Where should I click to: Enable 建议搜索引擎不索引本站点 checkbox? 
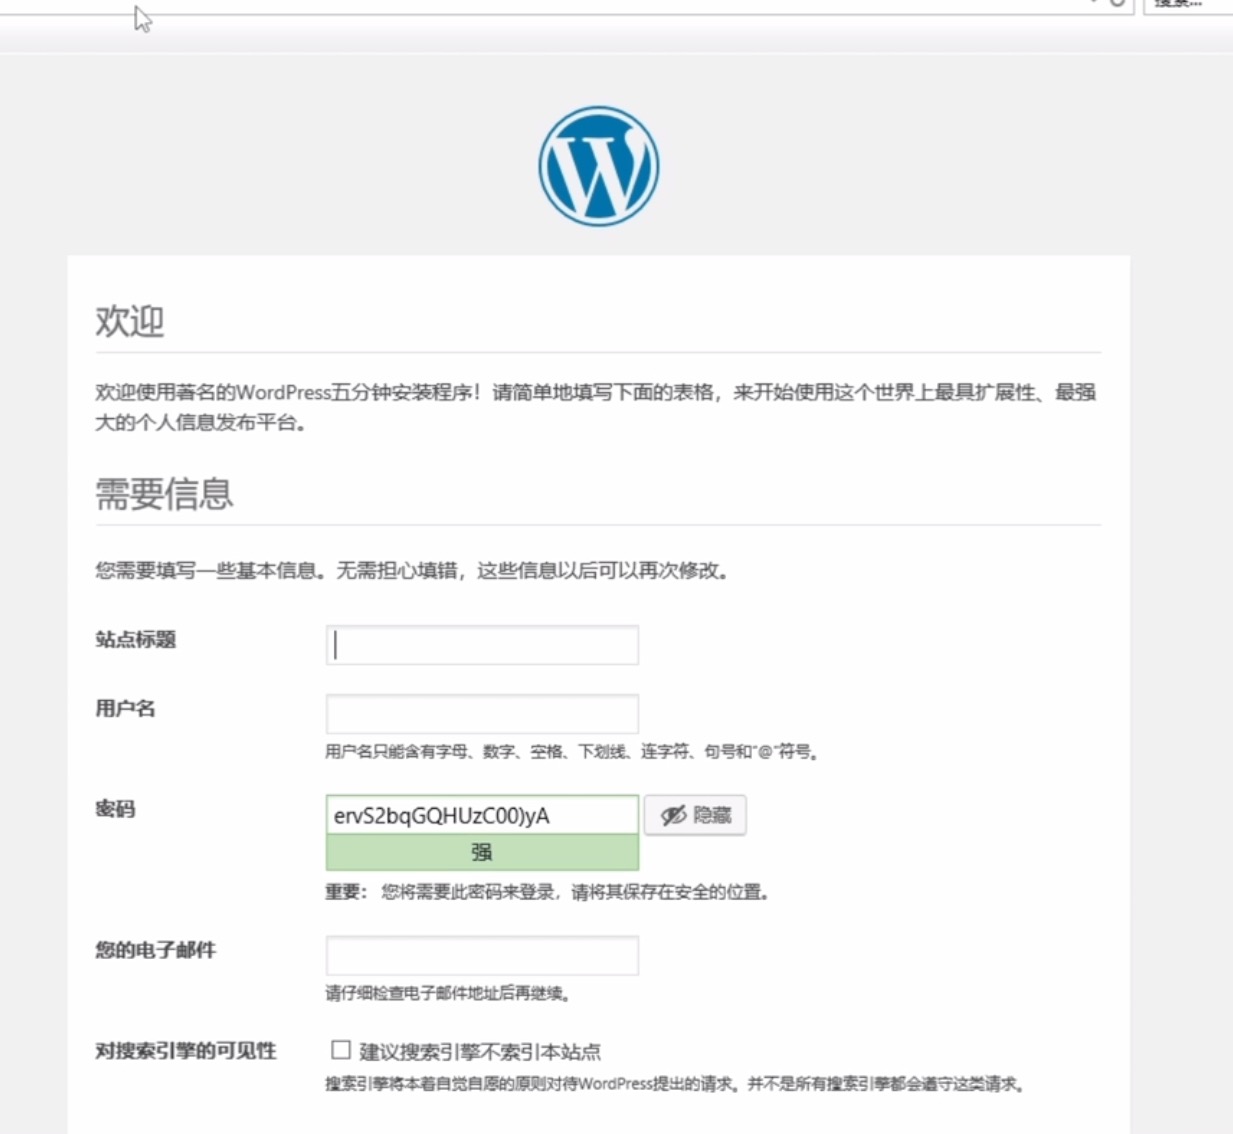[x=341, y=1050]
